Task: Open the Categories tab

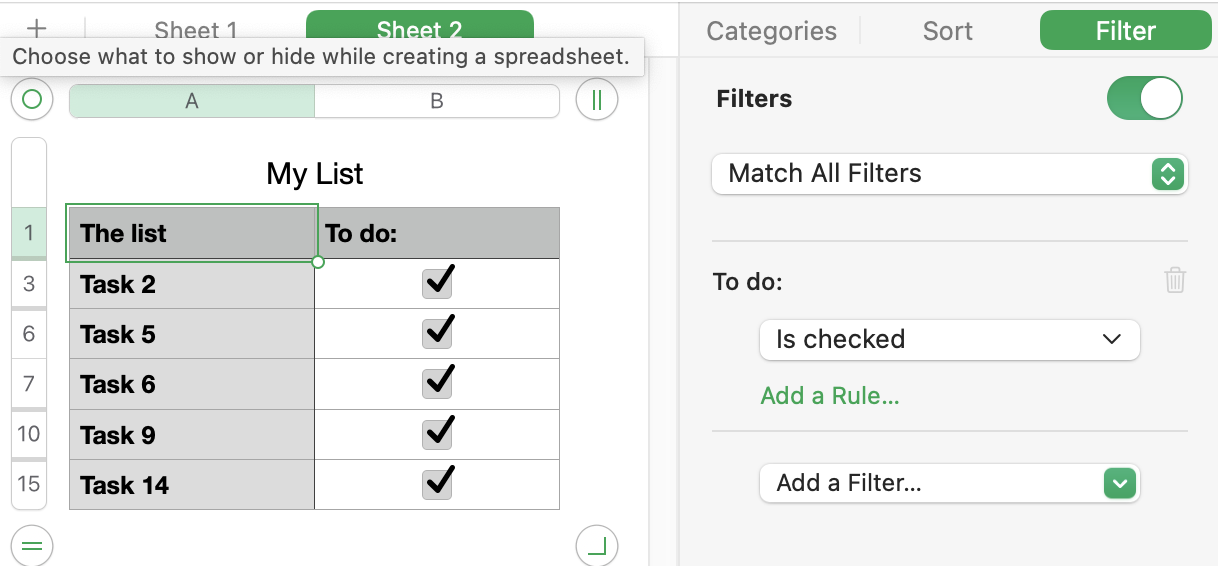Action: pyautogui.click(x=771, y=31)
